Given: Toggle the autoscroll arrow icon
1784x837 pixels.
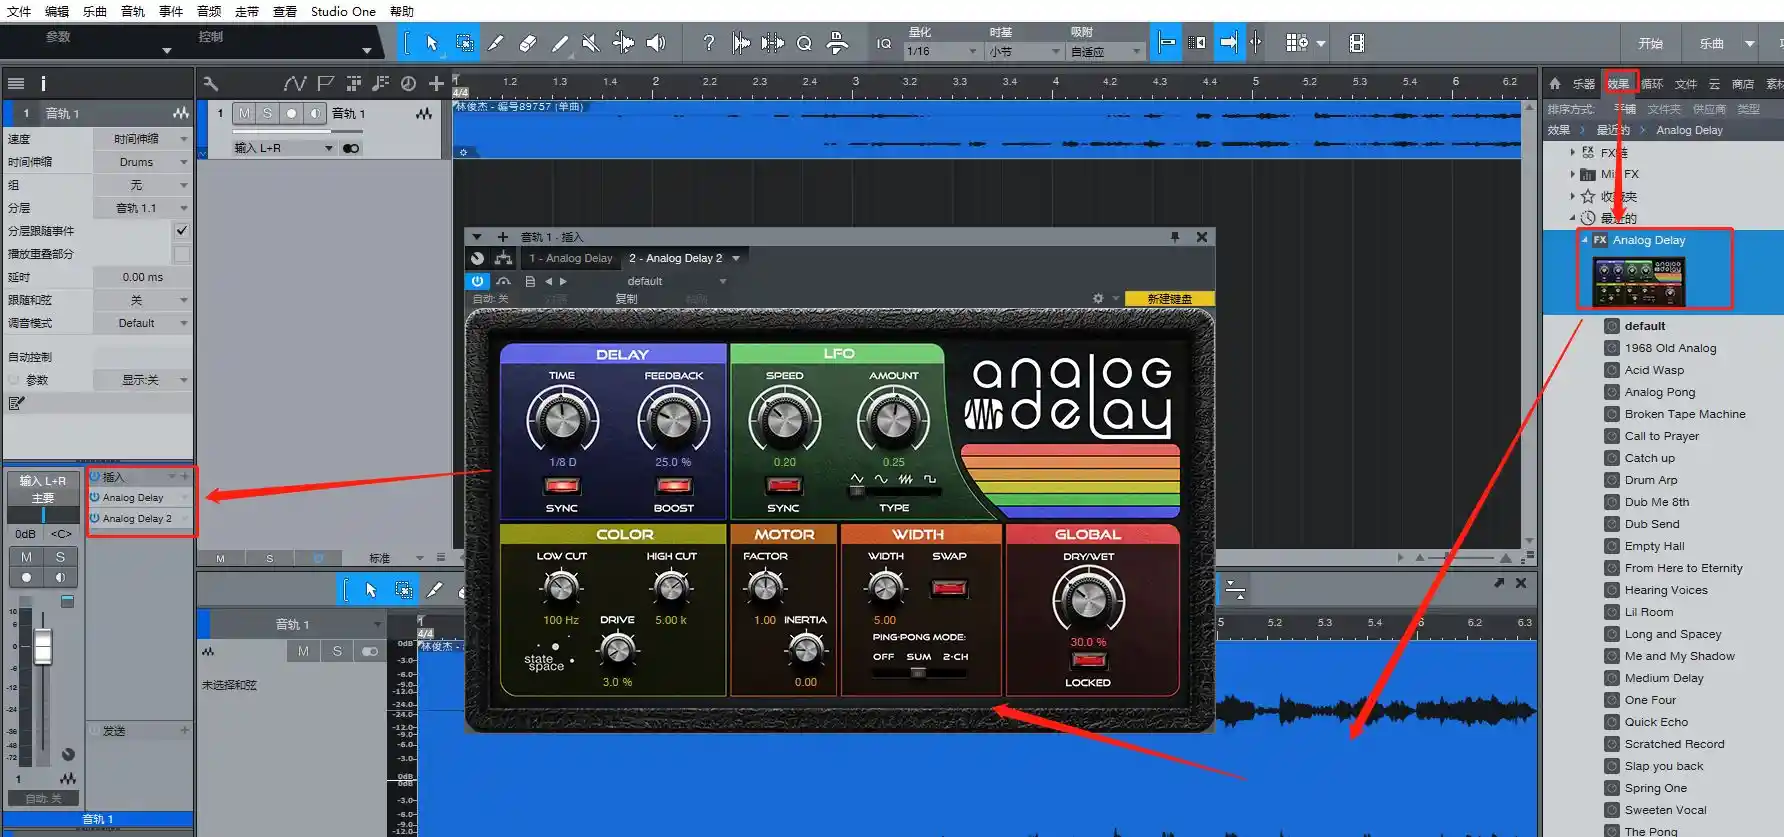Looking at the screenshot, I should [1228, 42].
